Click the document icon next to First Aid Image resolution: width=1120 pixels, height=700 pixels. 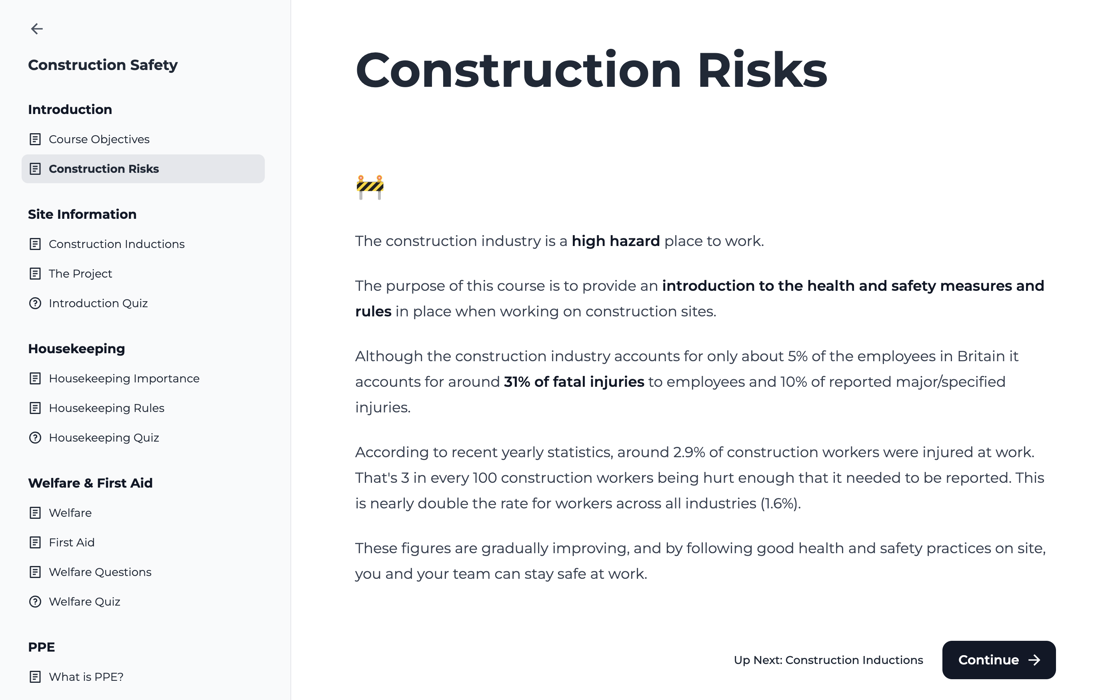[36, 542]
